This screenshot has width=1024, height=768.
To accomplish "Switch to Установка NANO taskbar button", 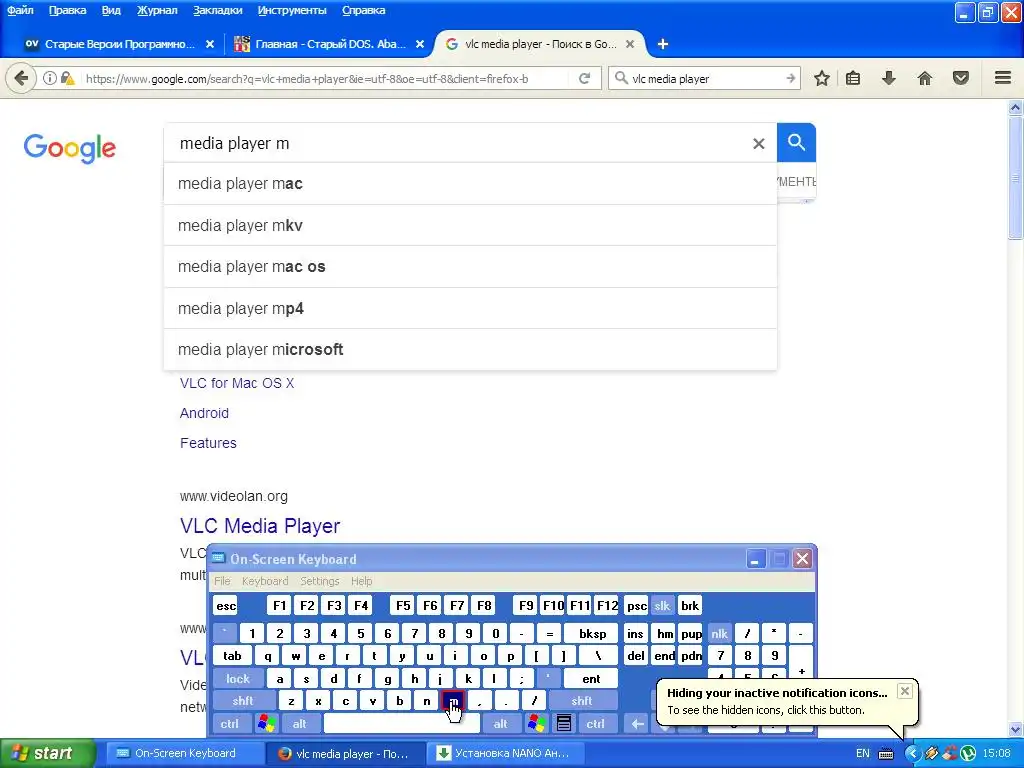I will (x=503, y=754).
